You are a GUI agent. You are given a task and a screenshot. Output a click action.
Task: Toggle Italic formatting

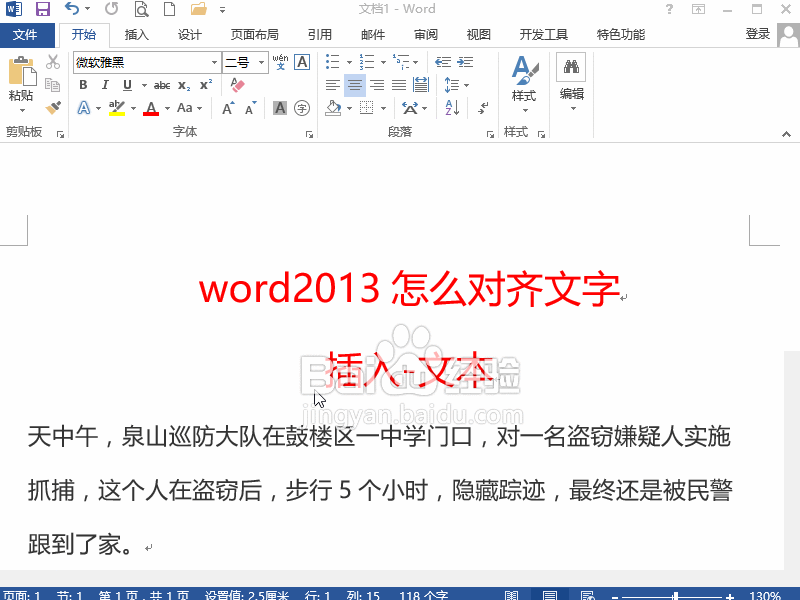pos(105,85)
